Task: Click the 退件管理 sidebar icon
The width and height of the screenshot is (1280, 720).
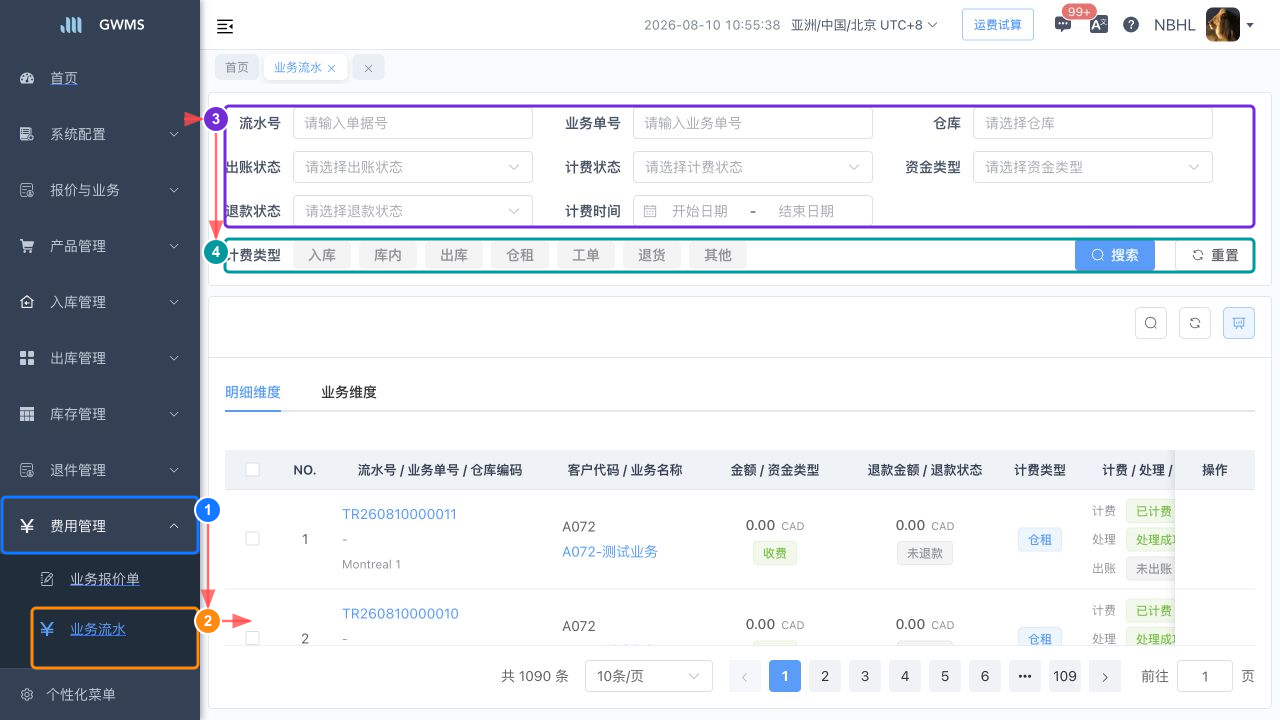Action: [x=27, y=470]
